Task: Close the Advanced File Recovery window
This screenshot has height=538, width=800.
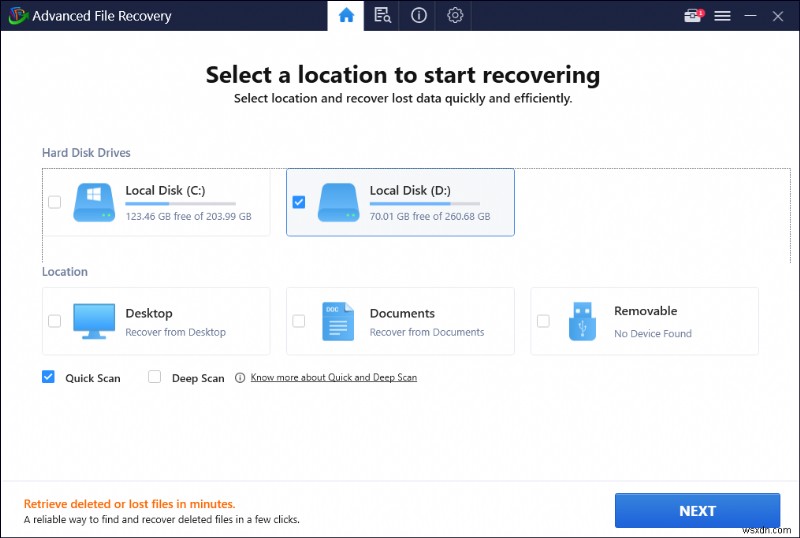Action: pyautogui.click(x=778, y=16)
